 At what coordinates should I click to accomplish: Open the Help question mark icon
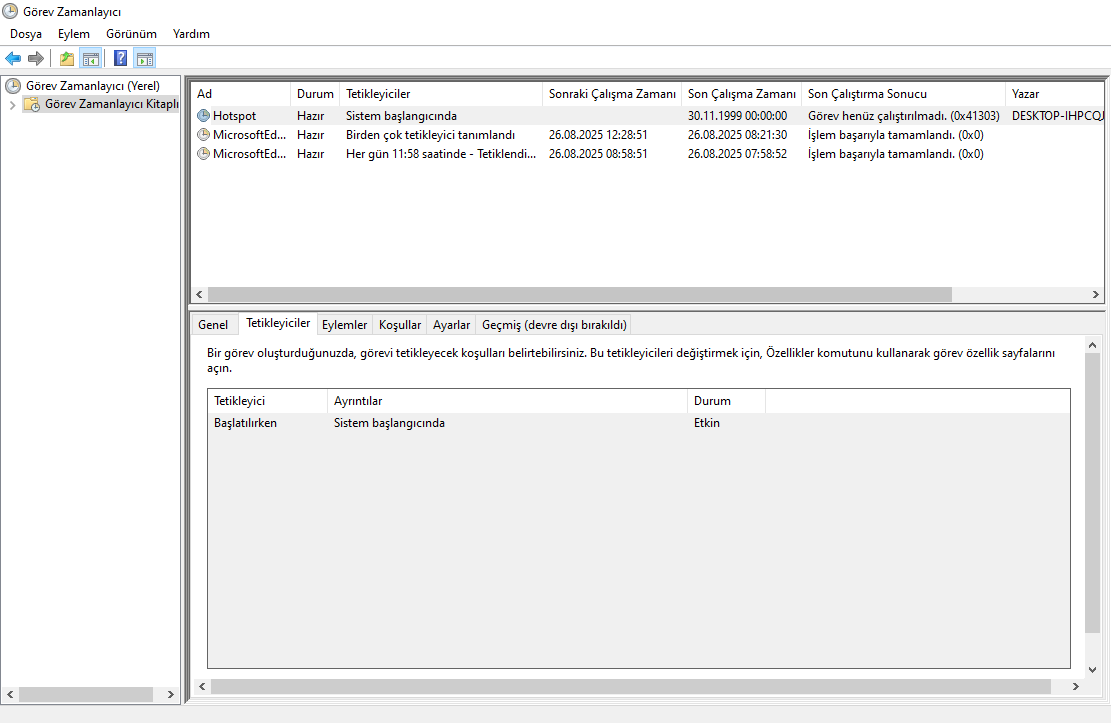[120, 59]
